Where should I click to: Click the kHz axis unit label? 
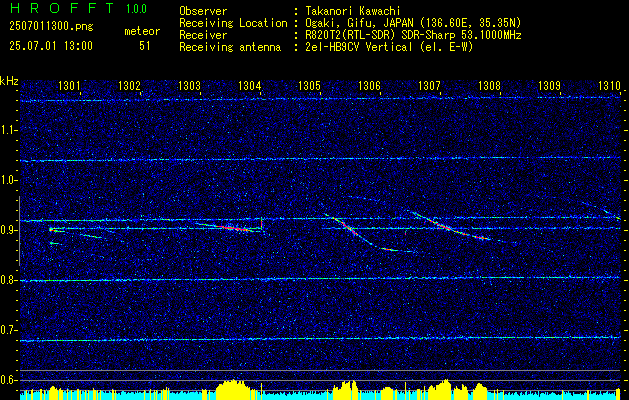[9, 81]
